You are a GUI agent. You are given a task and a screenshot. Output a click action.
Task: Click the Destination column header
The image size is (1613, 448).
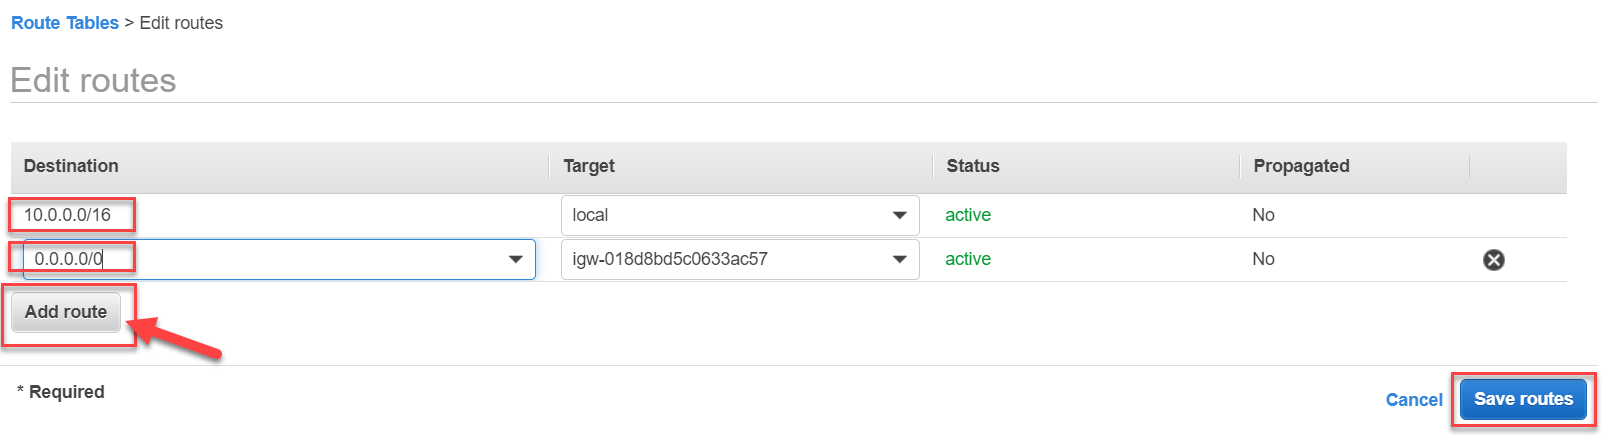pyautogui.click(x=71, y=166)
